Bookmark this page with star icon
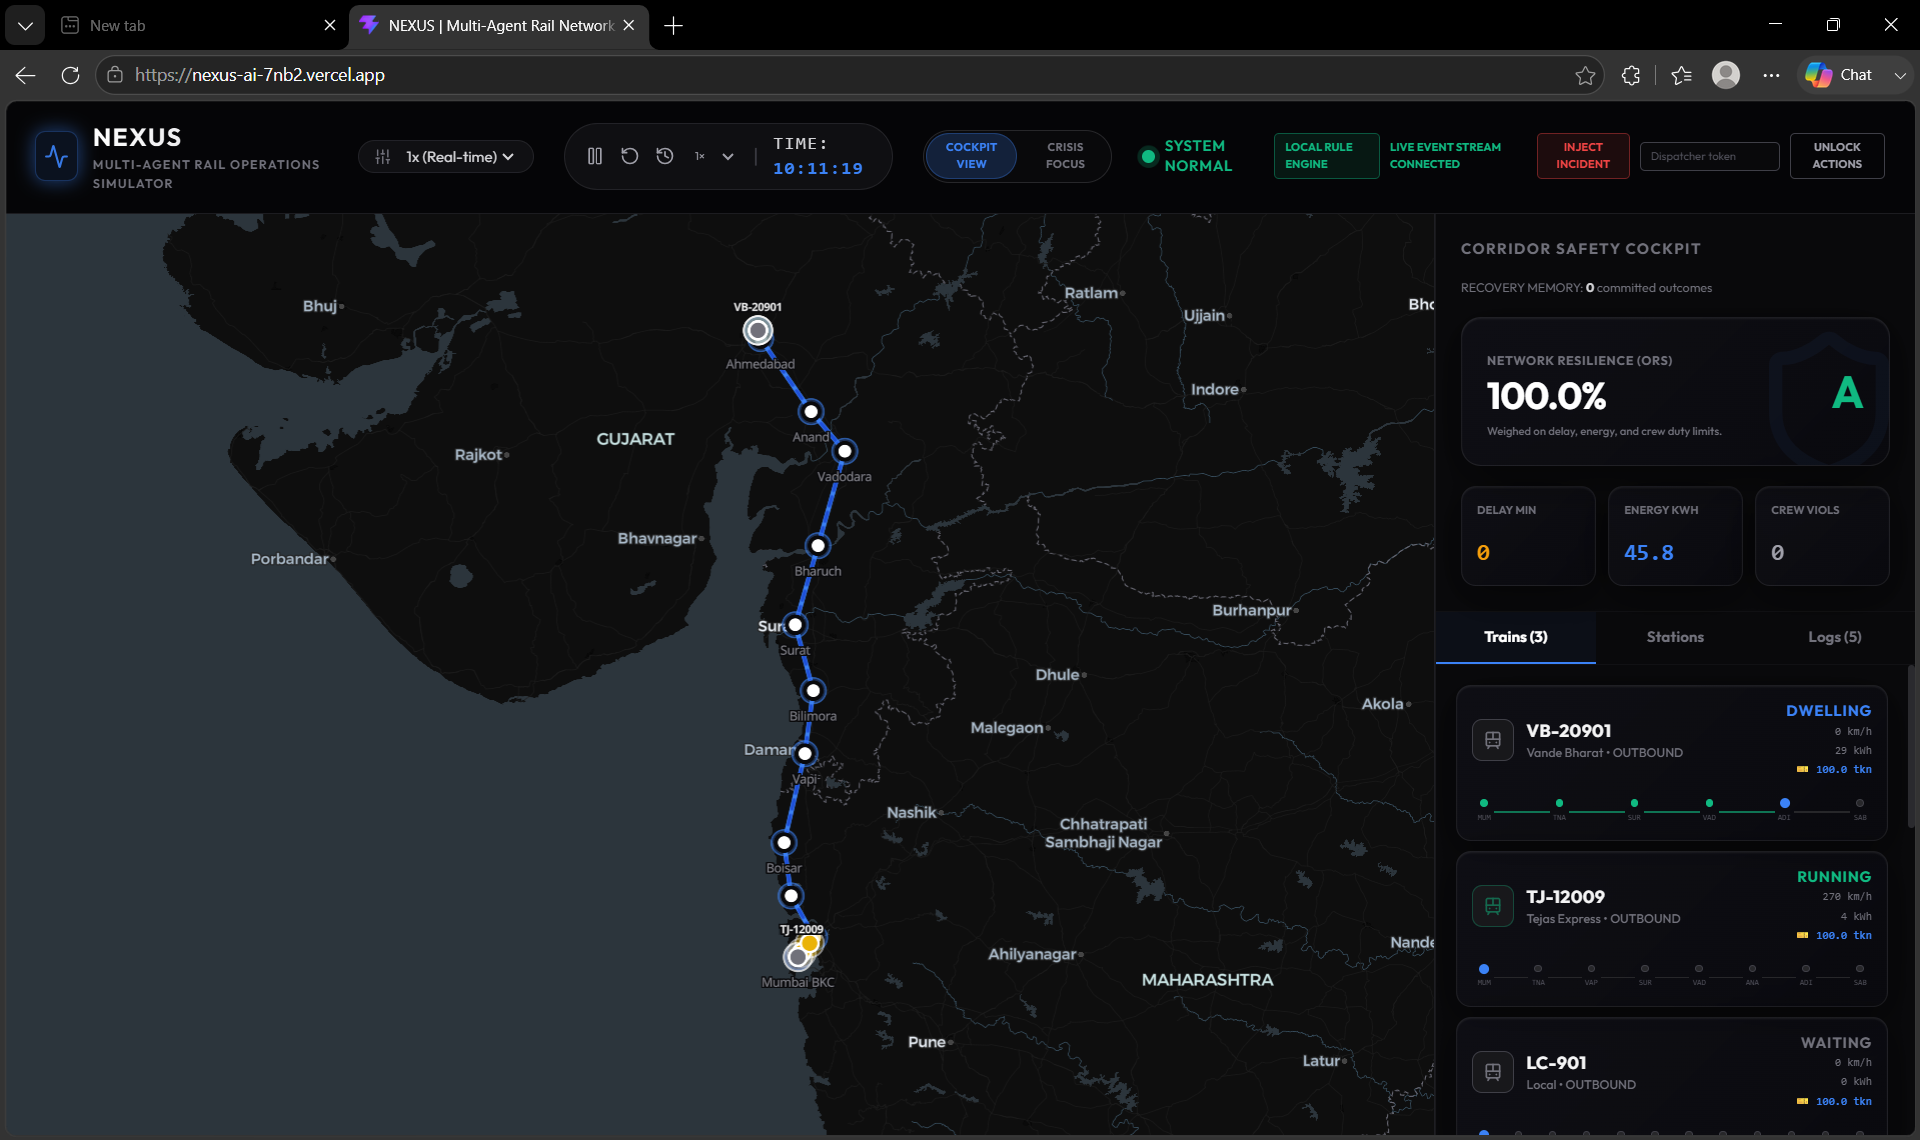 pyautogui.click(x=1585, y=75)
